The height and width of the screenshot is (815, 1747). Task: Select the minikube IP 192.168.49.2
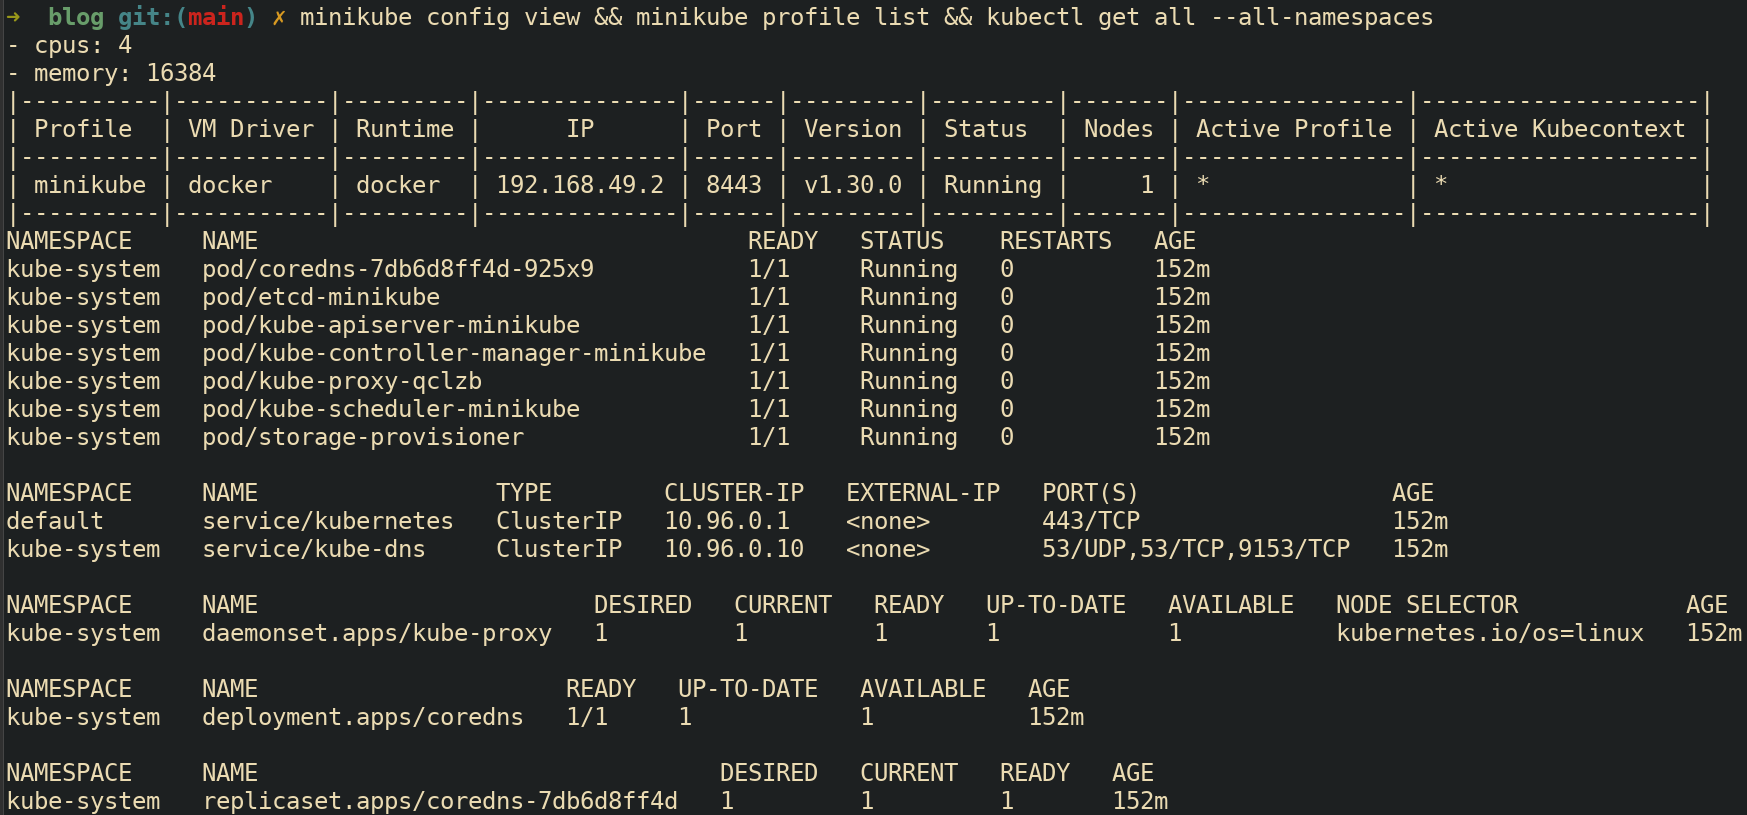(x=580, y=185)
